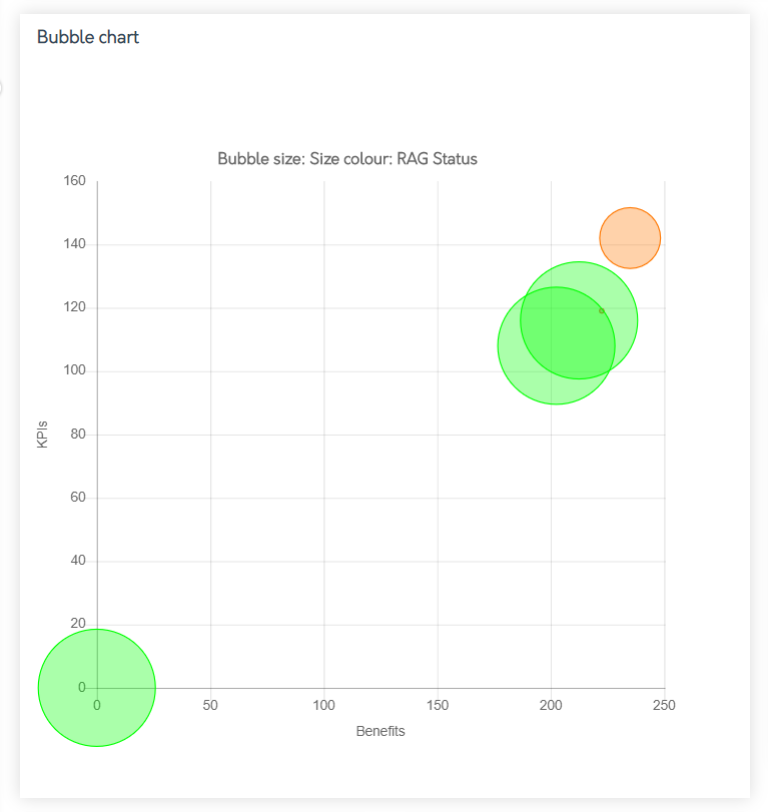This screenshot has height=812, width=768.
Task: Click the 200 tick on Benefits axis
Action: click(x=550, y=705)
